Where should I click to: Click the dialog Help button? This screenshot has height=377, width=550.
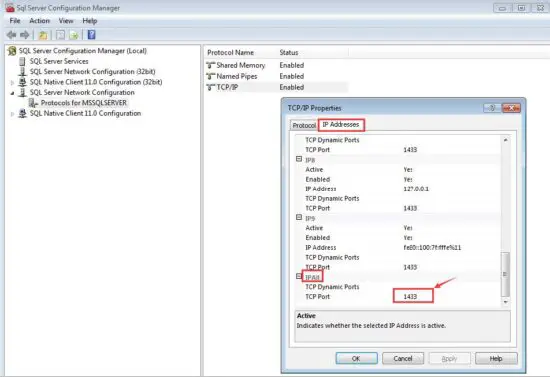(x=496, y=358)
